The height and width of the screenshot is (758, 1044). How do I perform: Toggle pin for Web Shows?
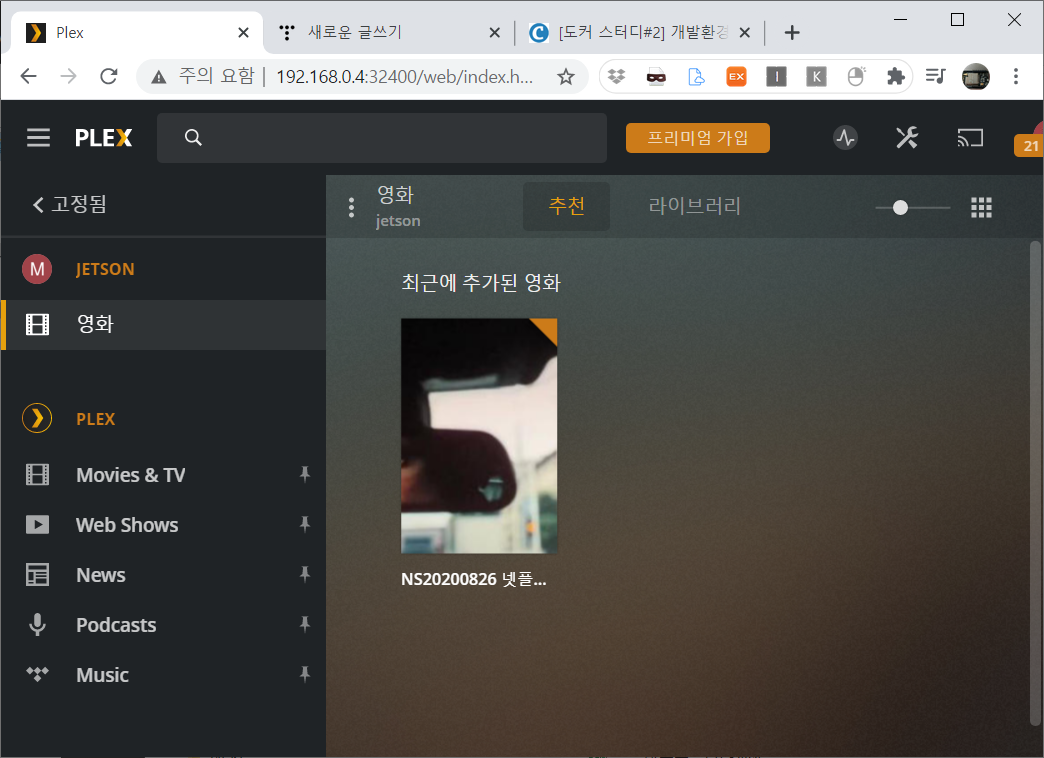coord(304,524)
